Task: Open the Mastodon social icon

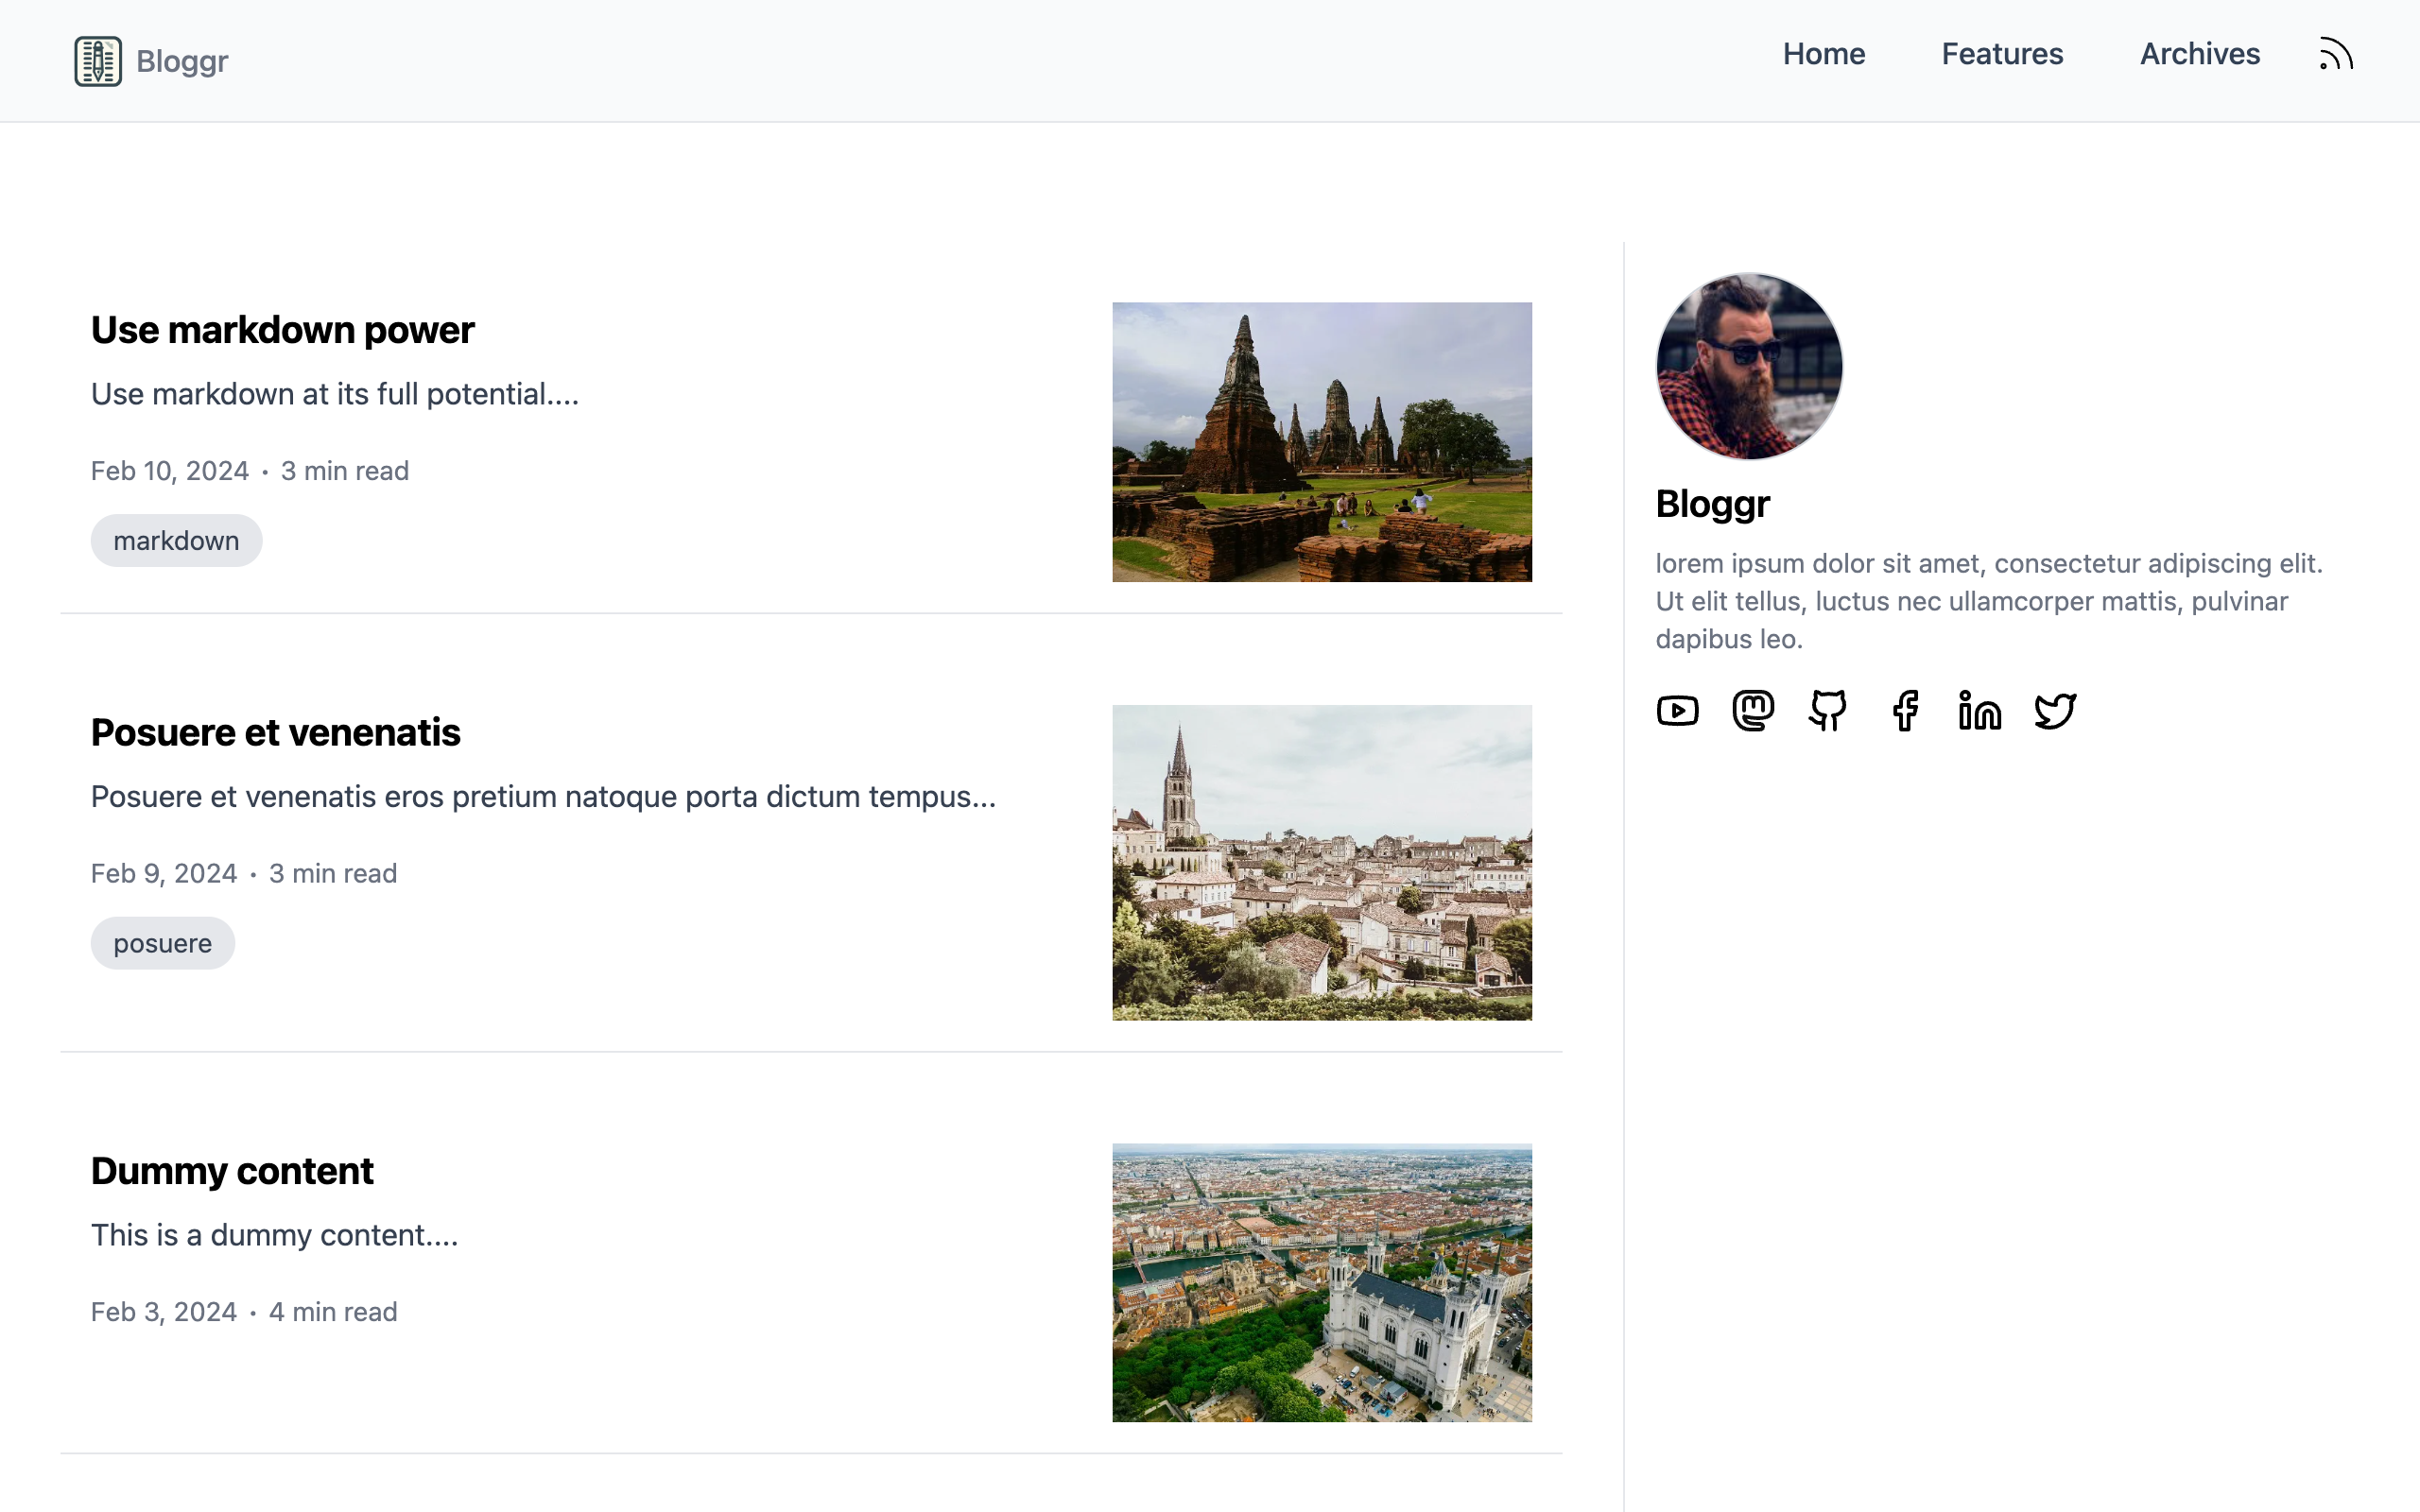Action: point(1753,711)
